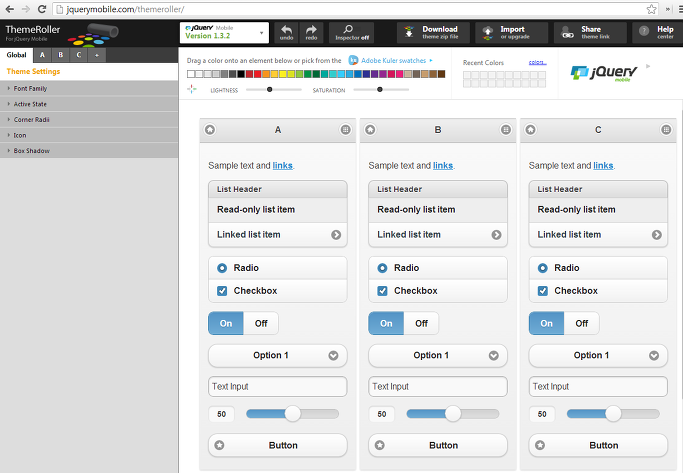
Task: Select the Radio option in swatch A
Action: click(278, 268)
